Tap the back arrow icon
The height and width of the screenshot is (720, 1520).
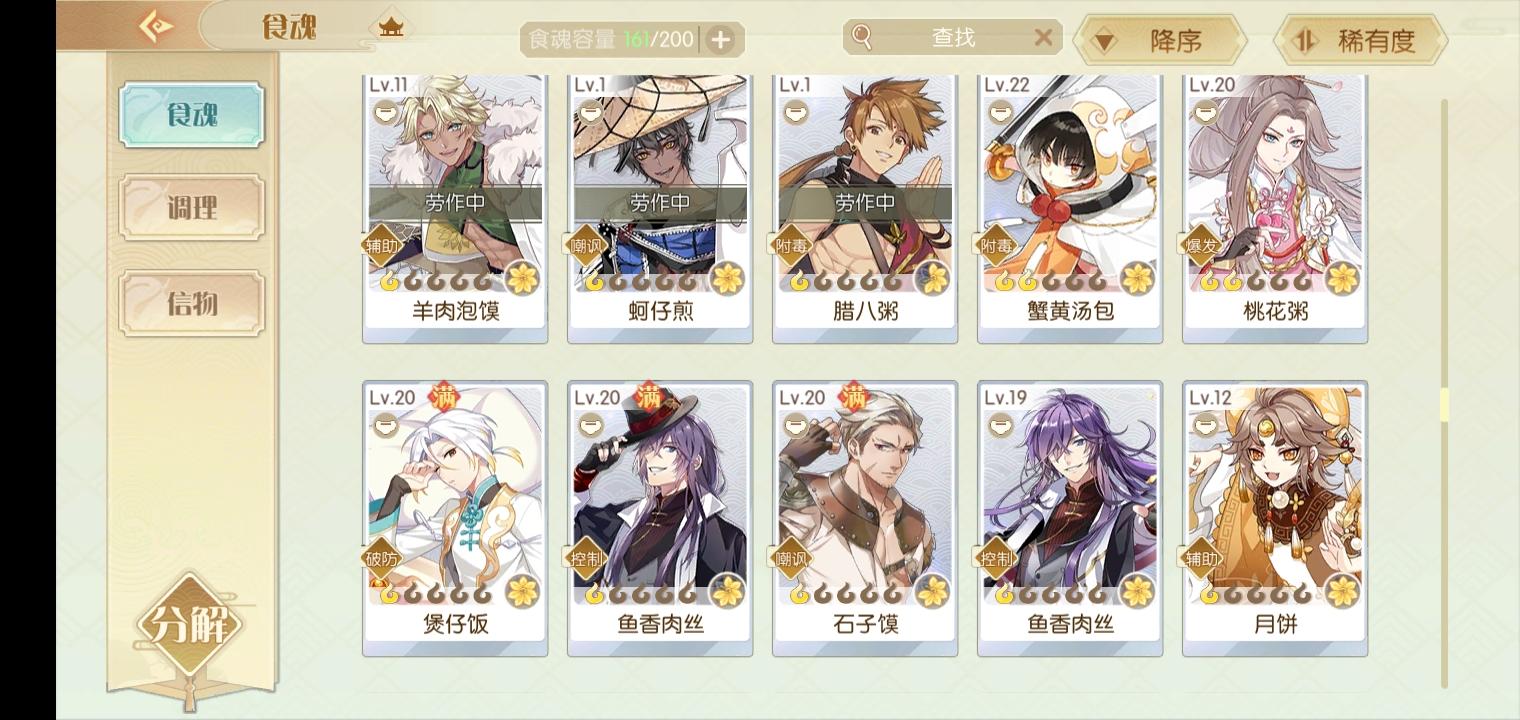point(155,26)
